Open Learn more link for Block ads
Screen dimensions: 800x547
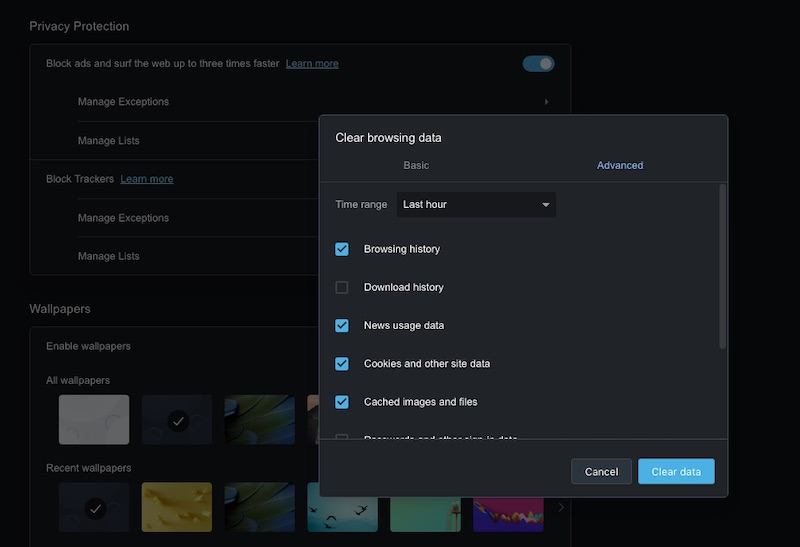(312, 64)
